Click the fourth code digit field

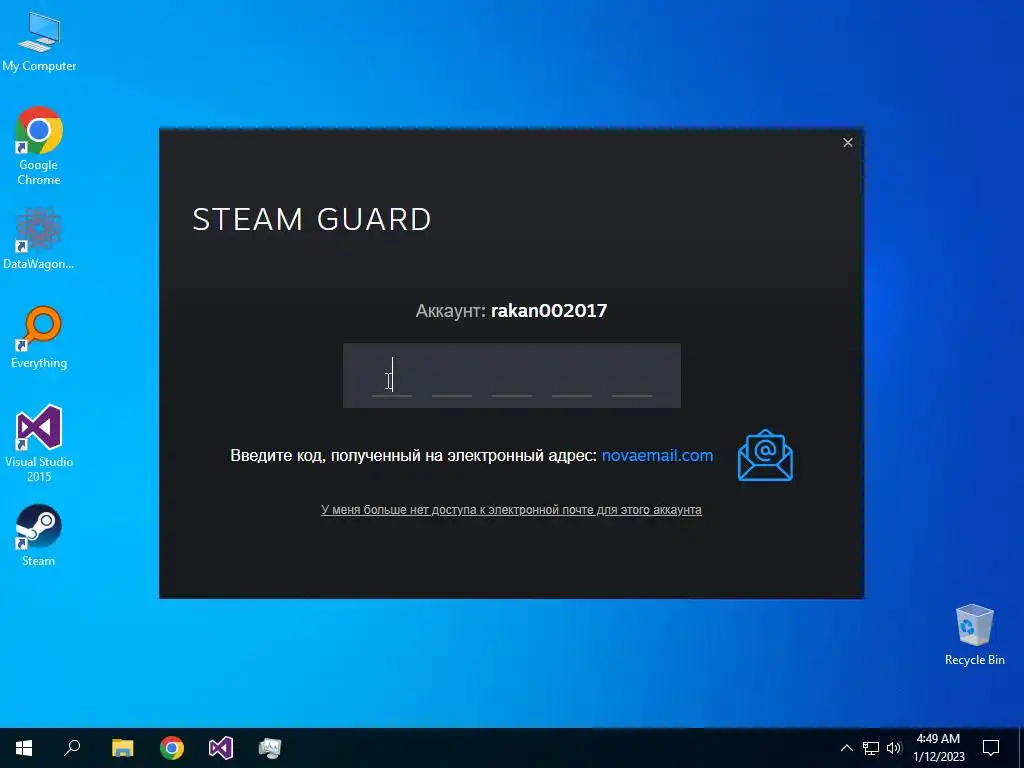[572, 377]
